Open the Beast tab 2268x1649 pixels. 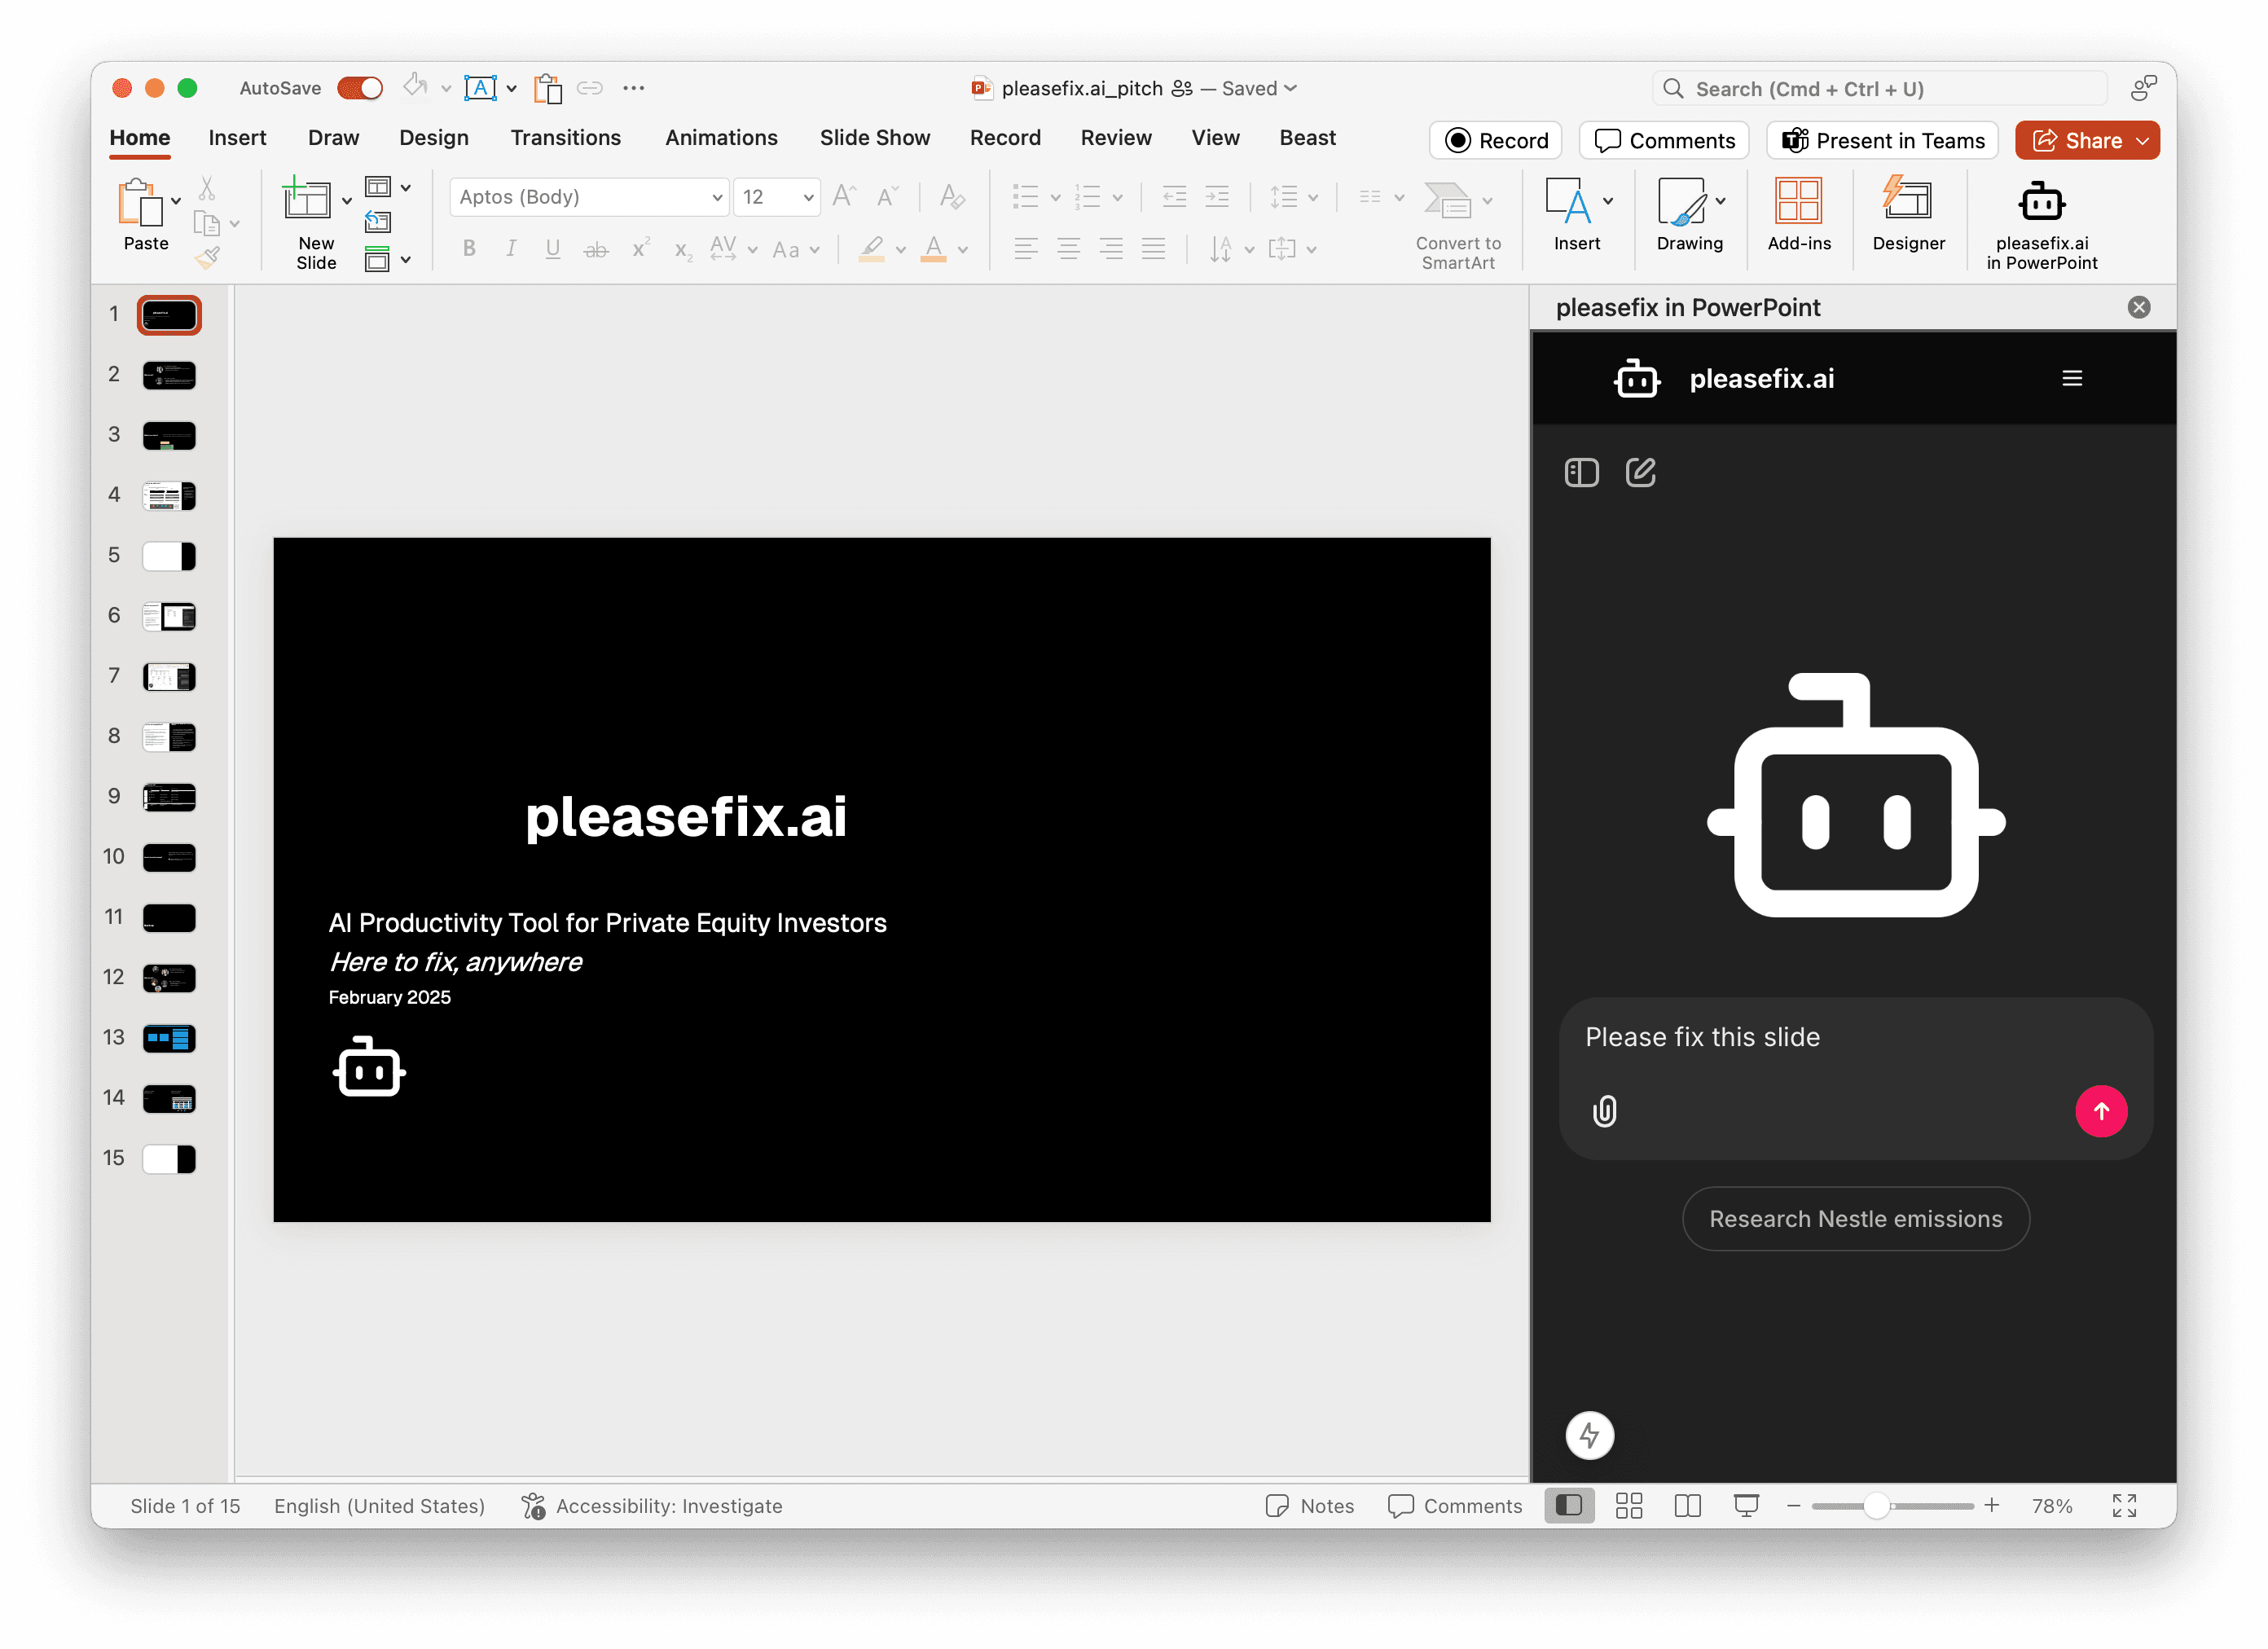[1307, 138]
